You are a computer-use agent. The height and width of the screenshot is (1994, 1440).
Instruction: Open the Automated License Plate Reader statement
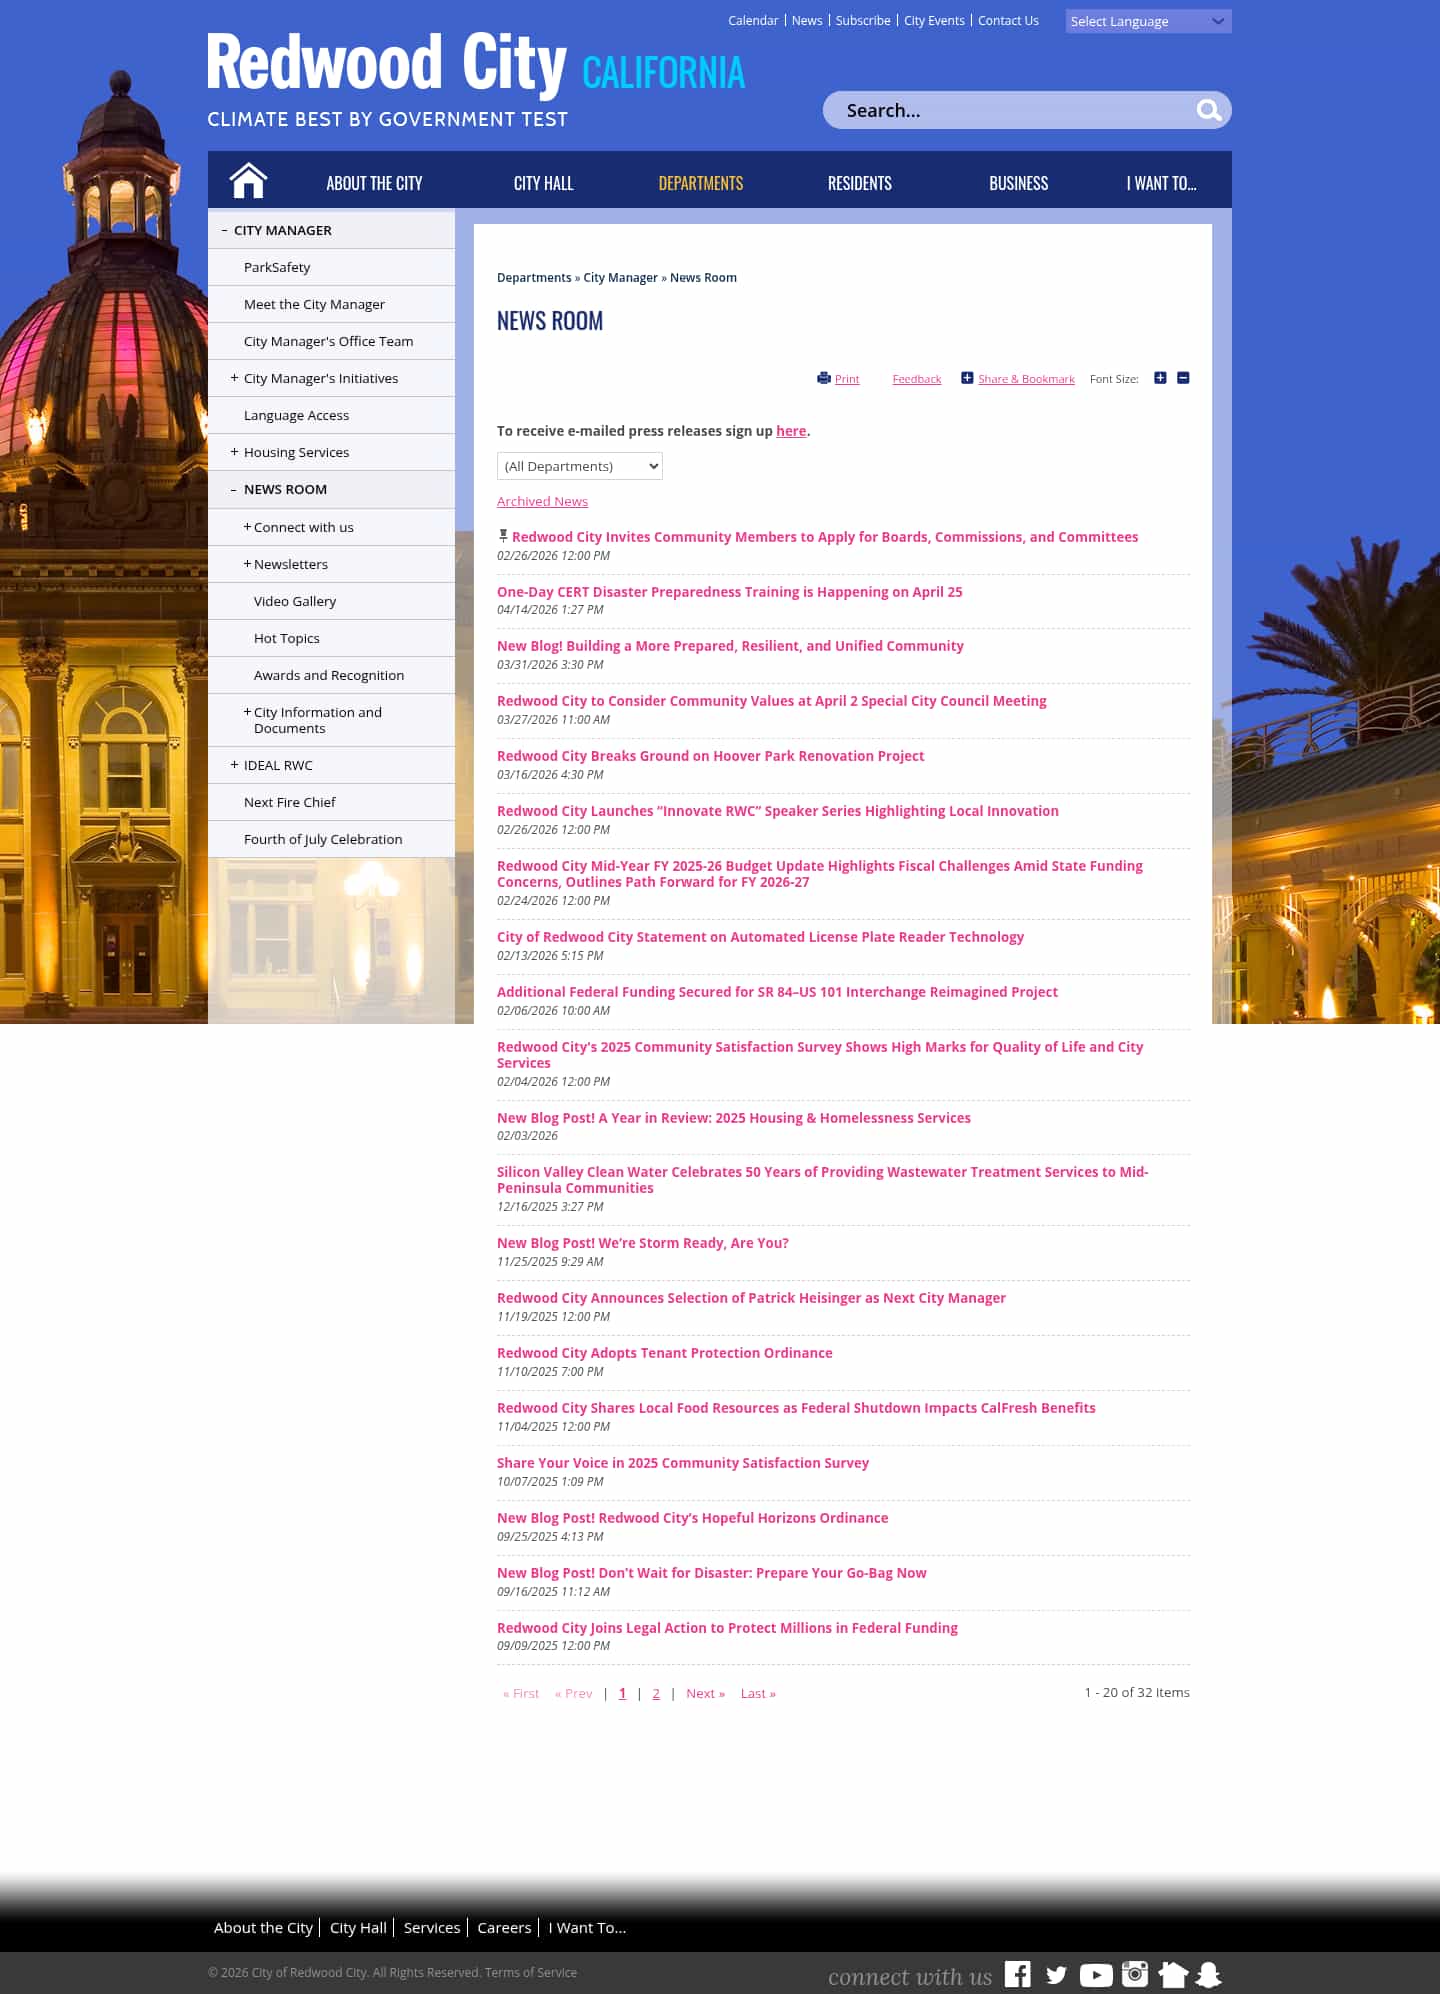point(760,937)
